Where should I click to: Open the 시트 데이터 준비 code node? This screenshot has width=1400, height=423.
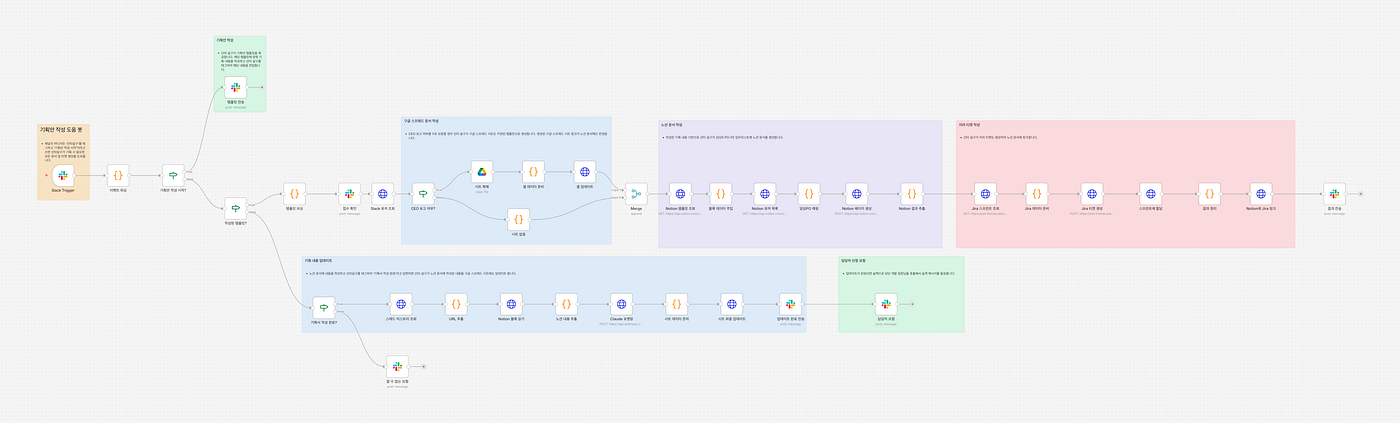click(x=677, y=303)
